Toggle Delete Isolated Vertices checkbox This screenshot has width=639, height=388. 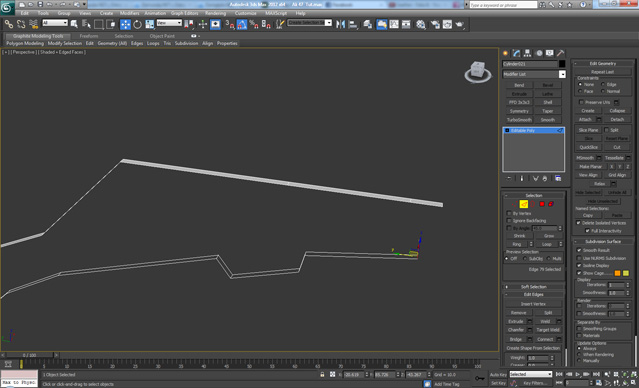pyautogui.click(x=578, y=223)
